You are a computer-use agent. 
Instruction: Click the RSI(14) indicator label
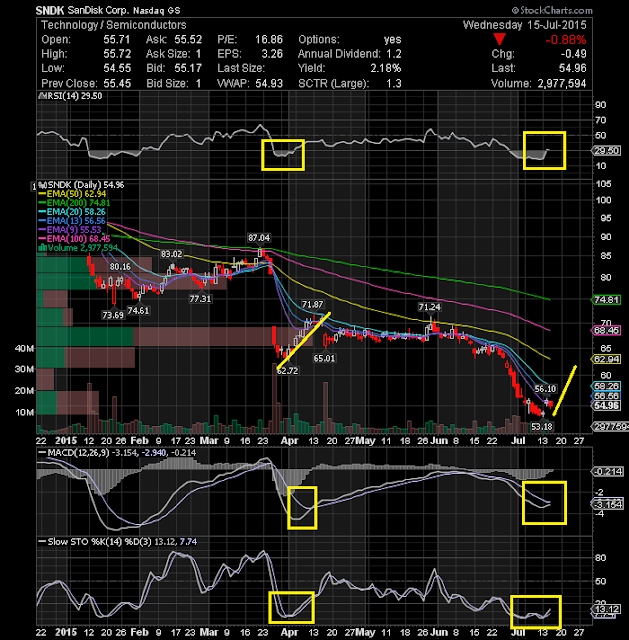click(70, 96)
